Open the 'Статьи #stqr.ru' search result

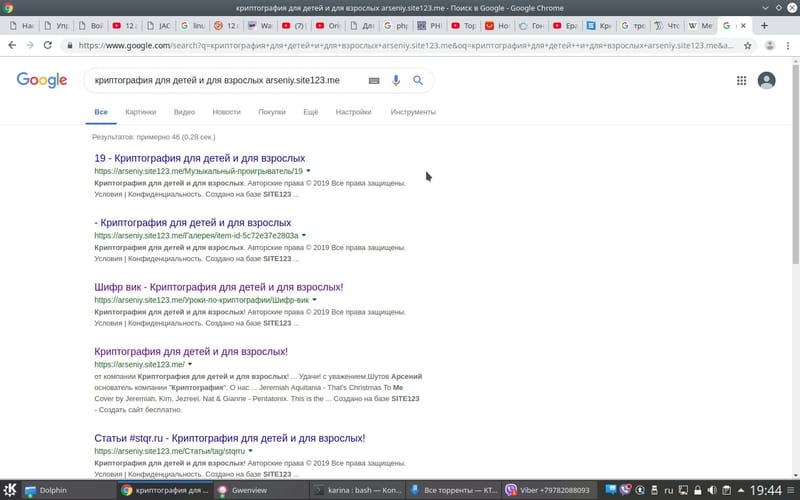[x=230, y=438]
